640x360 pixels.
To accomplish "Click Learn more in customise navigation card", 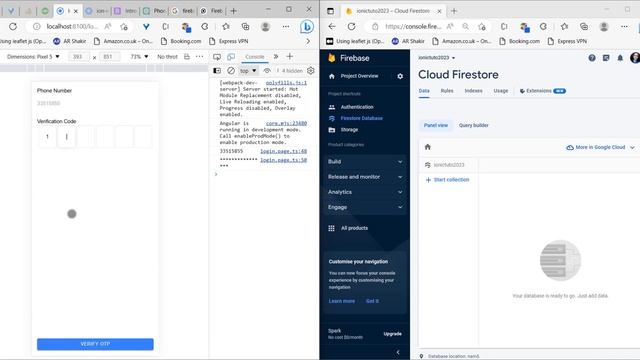I will click(x=342, y=301).
